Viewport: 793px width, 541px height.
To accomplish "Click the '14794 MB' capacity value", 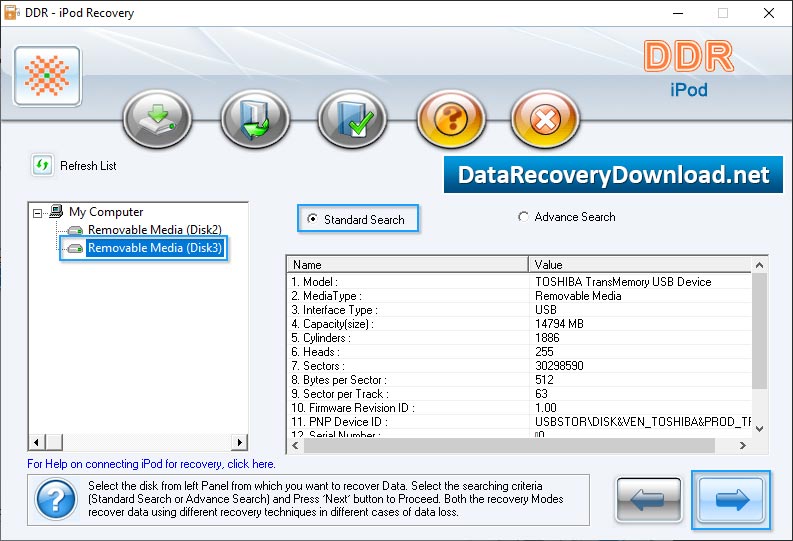I will coord(559,324).
